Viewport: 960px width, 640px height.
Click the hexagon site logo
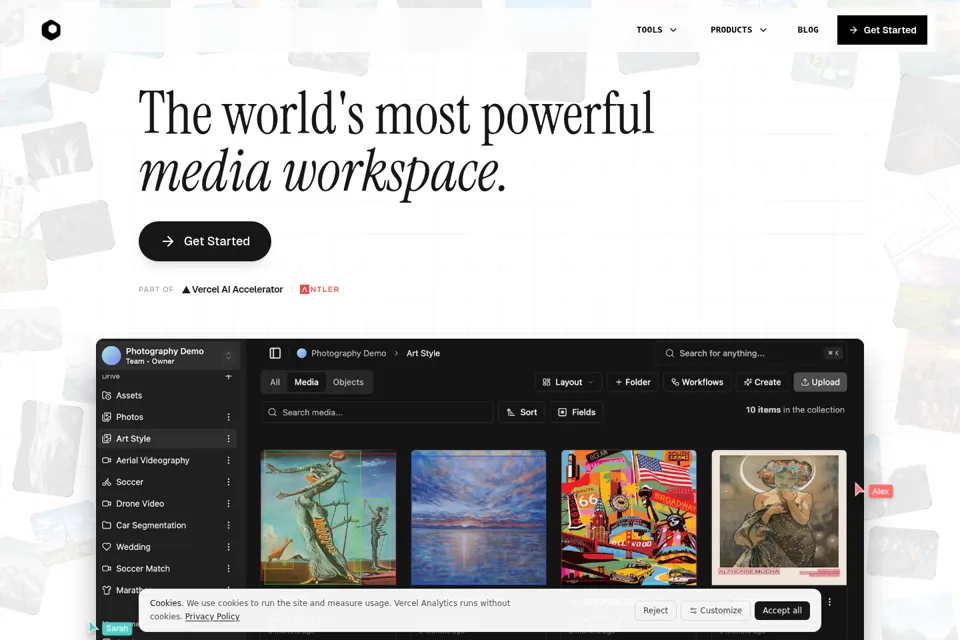tap(51, 30)
